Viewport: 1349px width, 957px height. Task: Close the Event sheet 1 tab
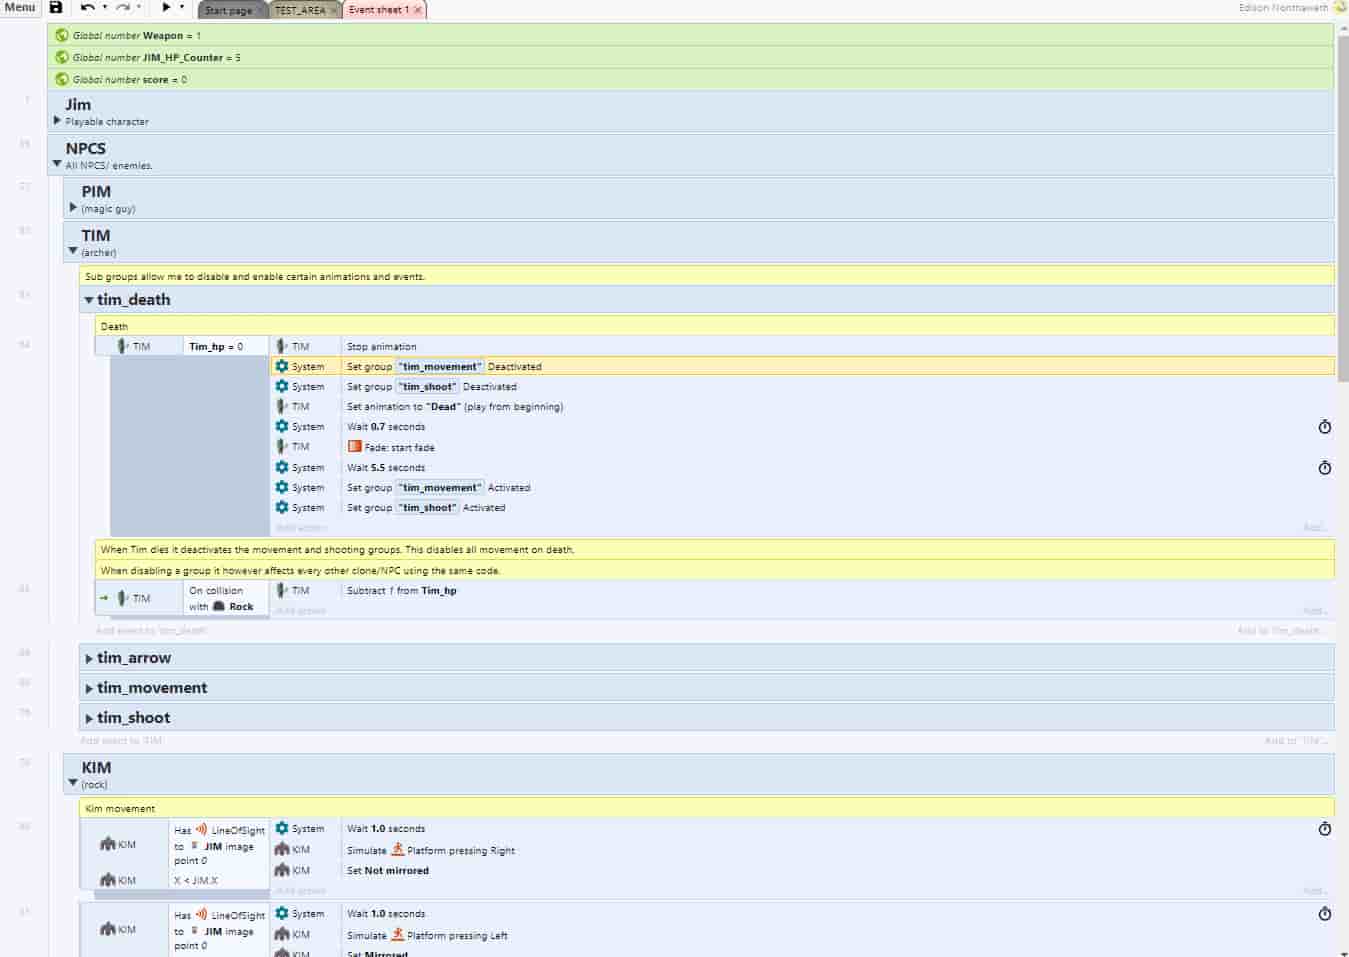click(x=418, y=10)
